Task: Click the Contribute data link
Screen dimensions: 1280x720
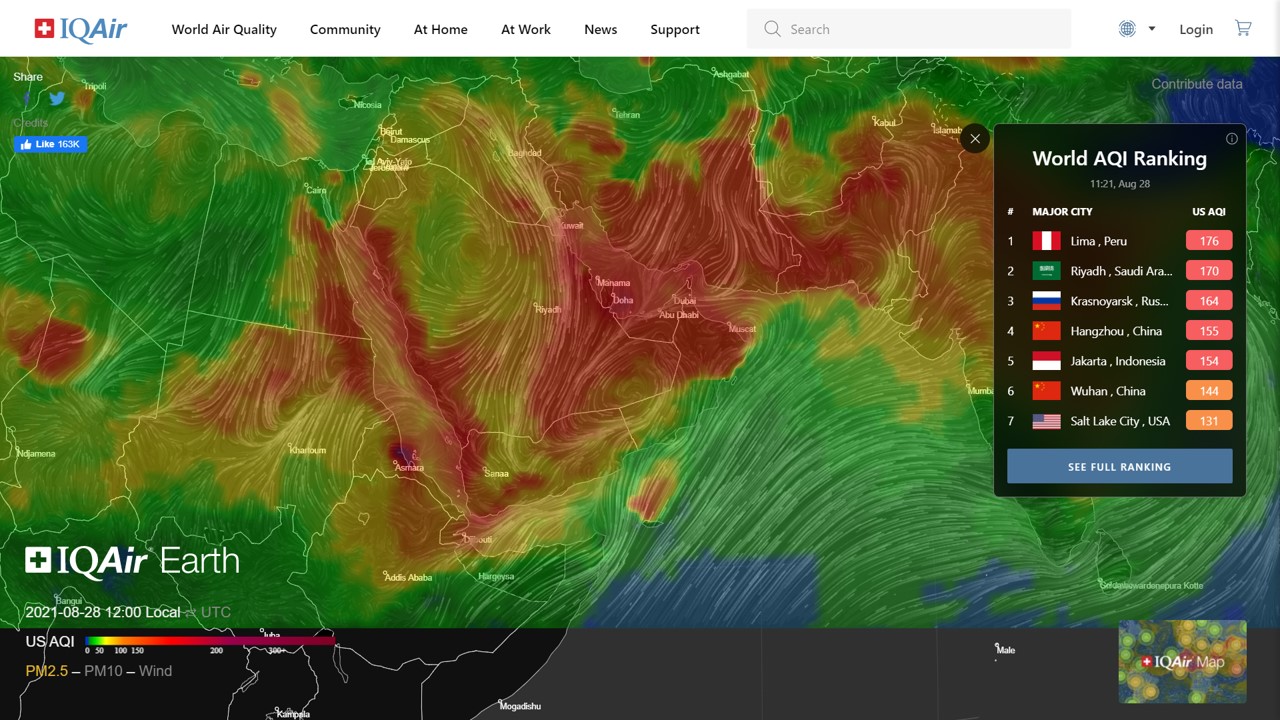Action: coord(1197,84)
